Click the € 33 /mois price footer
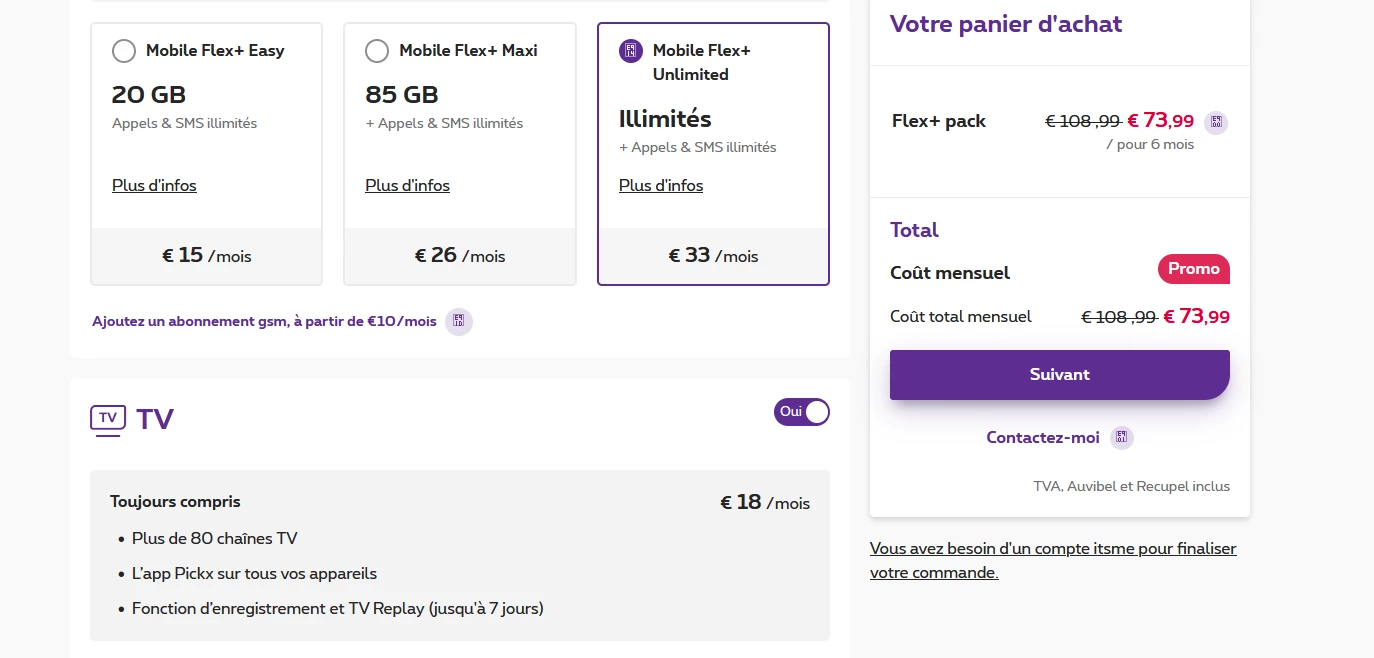This screenshot has width=1374, height=658. pyautogui.click(x=713, y=256)
